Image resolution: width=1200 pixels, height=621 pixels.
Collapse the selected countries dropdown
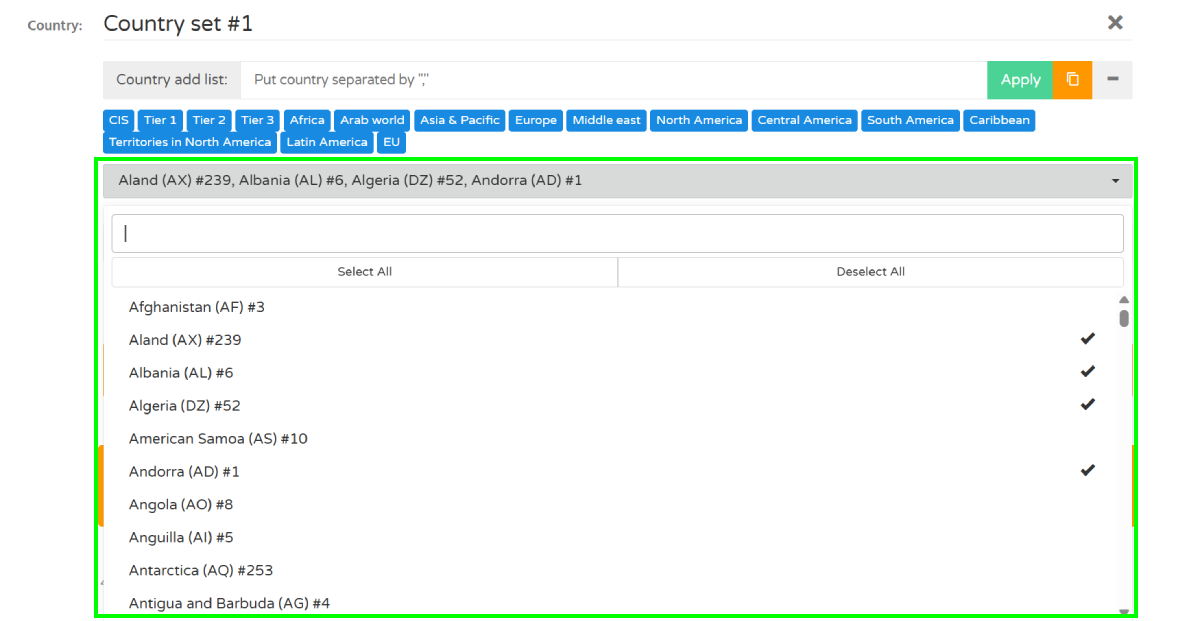tap(618, 181)
